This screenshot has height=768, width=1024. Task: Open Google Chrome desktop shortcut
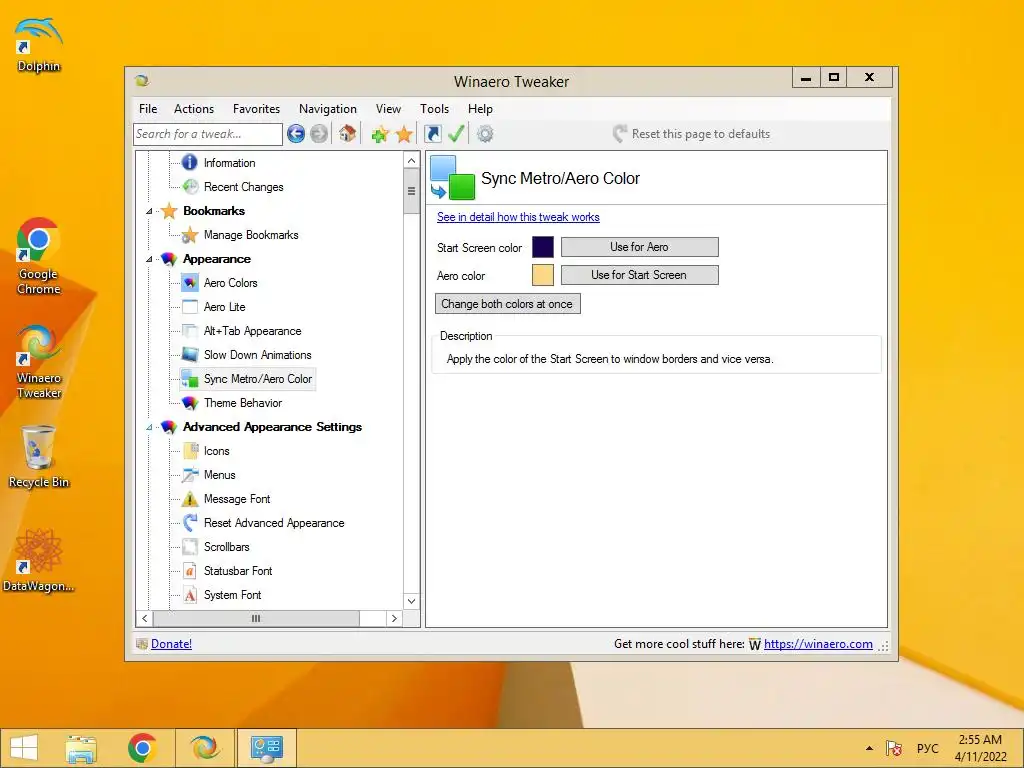pos(39,256)
